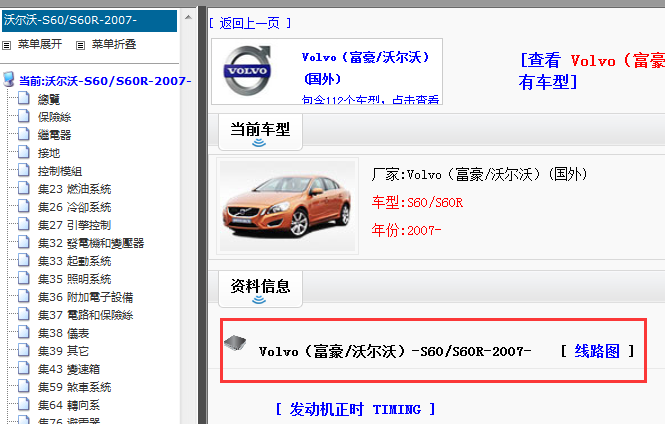Click the page icon beside 集59 煞車系統

pyautogui.click(x=24, y=386)
